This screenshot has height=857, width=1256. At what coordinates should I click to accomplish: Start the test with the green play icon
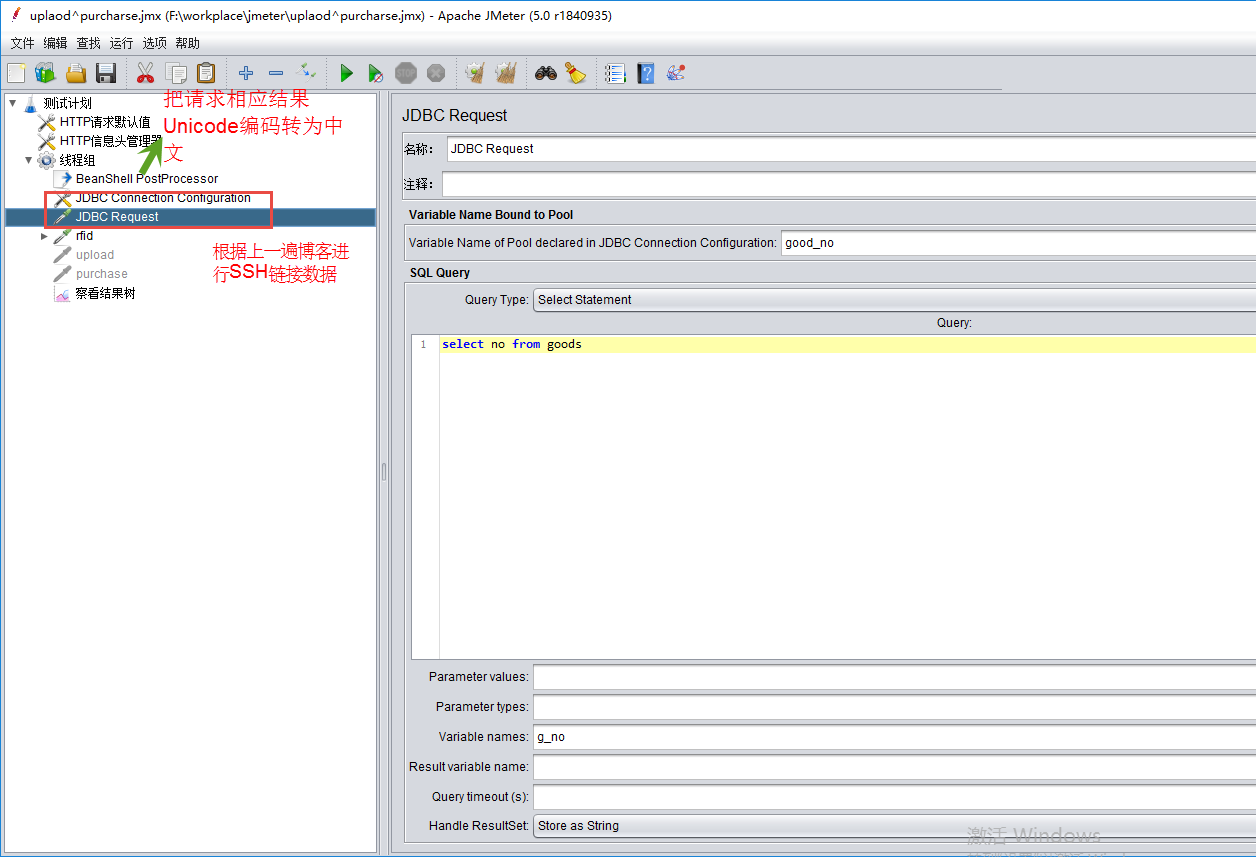pyautogui.click(x=346, y=73)
